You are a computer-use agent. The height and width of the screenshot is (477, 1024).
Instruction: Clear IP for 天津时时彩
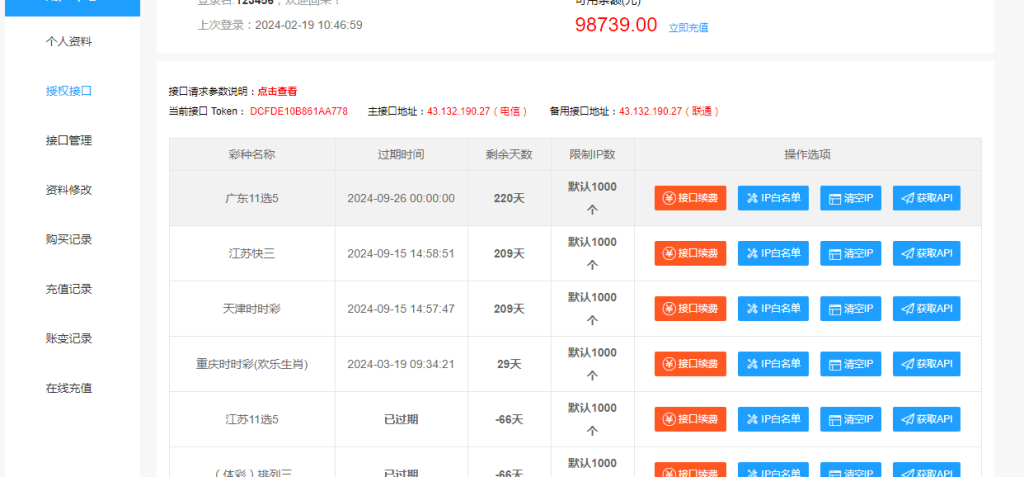(850, 308)
